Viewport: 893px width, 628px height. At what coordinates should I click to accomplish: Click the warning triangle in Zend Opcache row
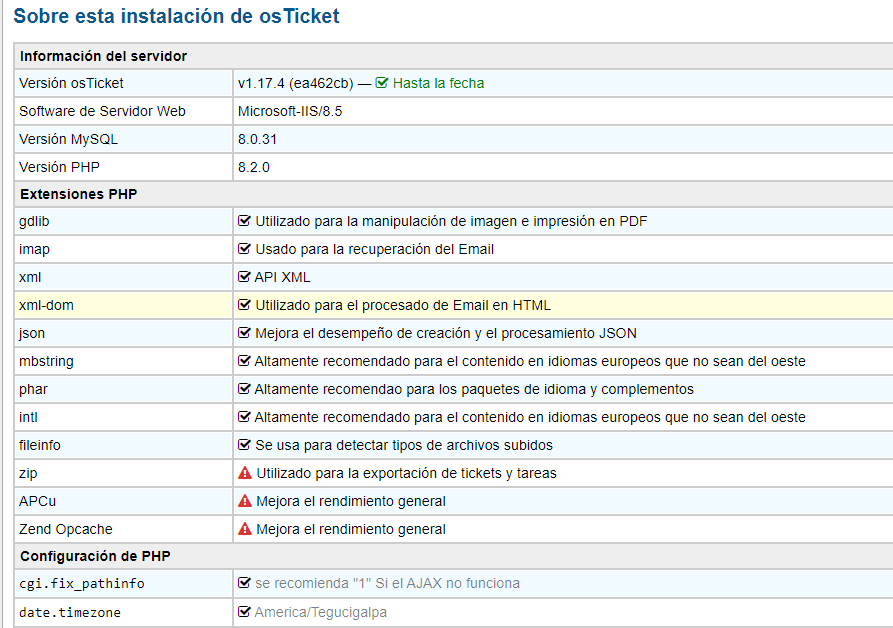tap(244, 529)
